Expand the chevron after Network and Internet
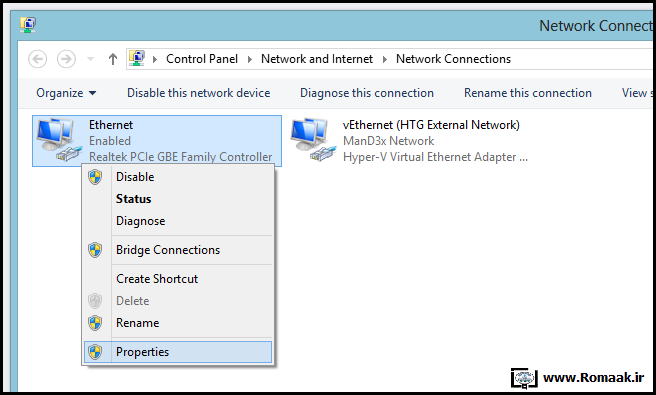The height and width of the screenshot is (395, 656). 385,59
